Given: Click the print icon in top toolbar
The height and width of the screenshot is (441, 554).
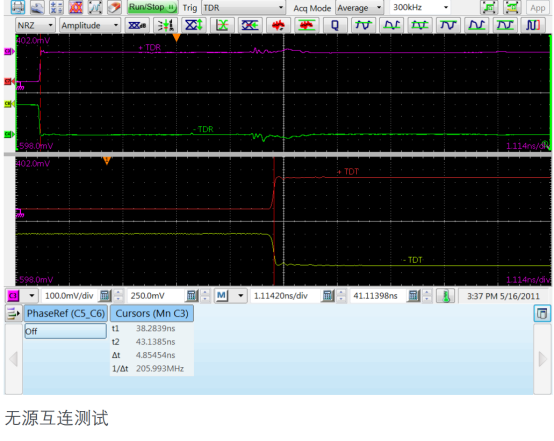Looking at the screenshot, I should [x=18, y=7].
